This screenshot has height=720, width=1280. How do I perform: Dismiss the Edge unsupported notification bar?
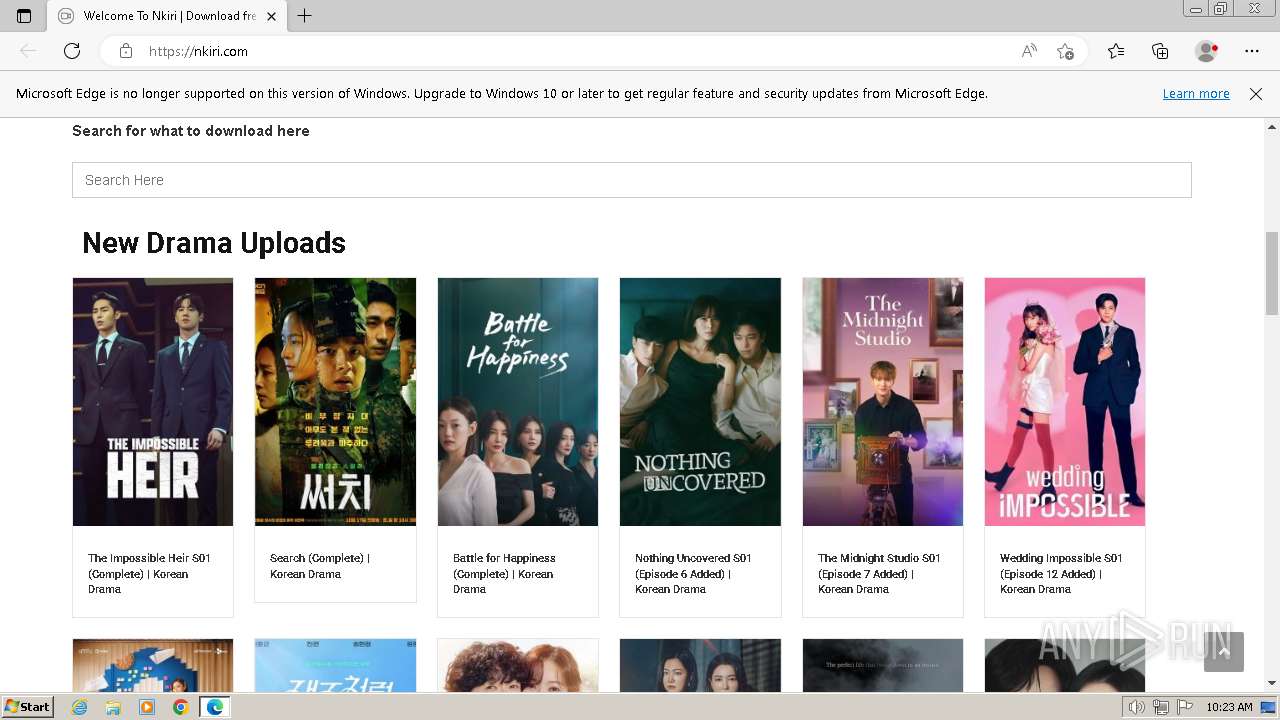[x=1256, y=94]
